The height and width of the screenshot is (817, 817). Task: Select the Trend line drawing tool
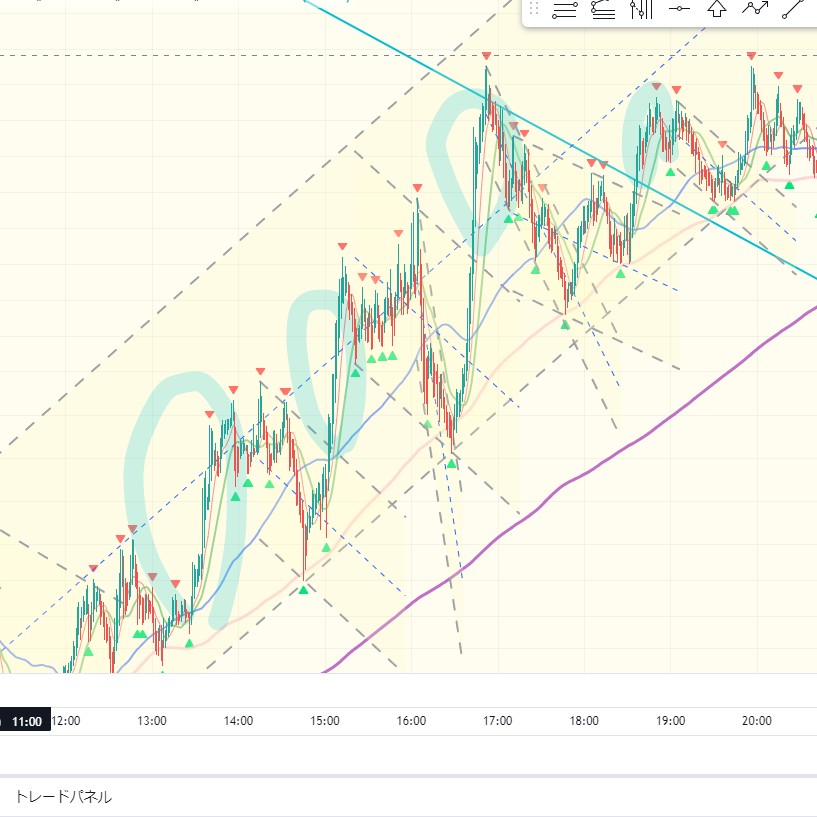tap(792, 10)
